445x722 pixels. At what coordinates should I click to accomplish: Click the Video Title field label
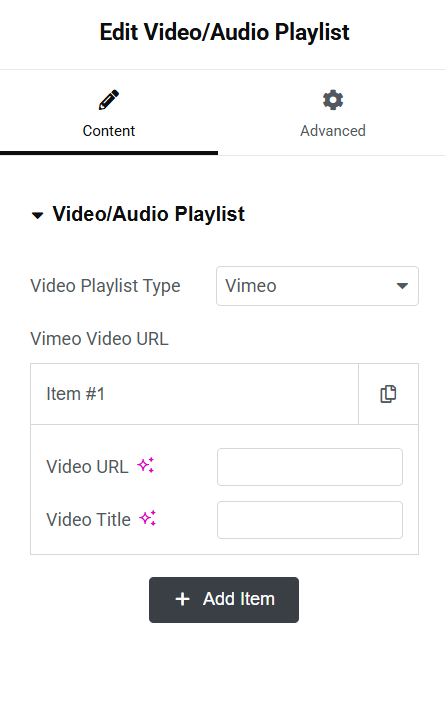point(88,520)
